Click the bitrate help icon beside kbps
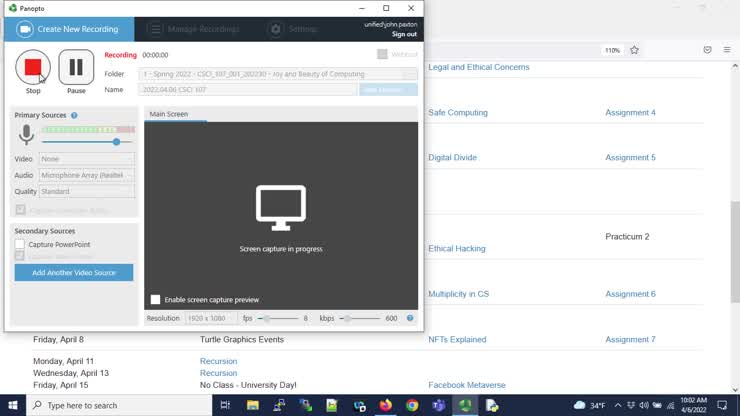This screenshot has height=416, width=740. 410,318
